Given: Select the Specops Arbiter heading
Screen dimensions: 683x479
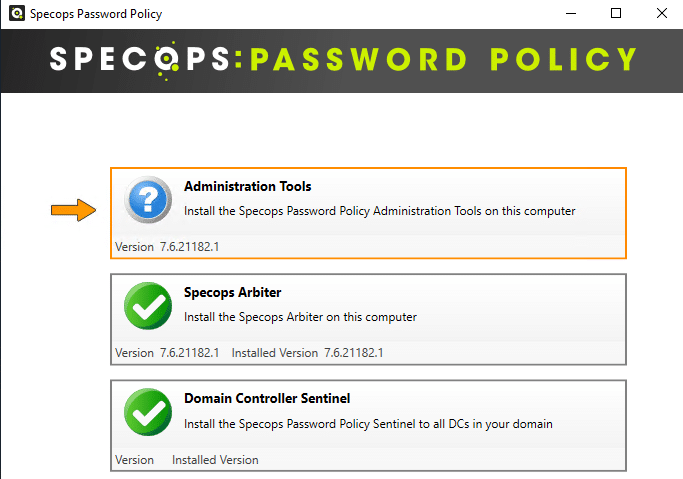Looking at the screenshot, I should coord(233,292).
